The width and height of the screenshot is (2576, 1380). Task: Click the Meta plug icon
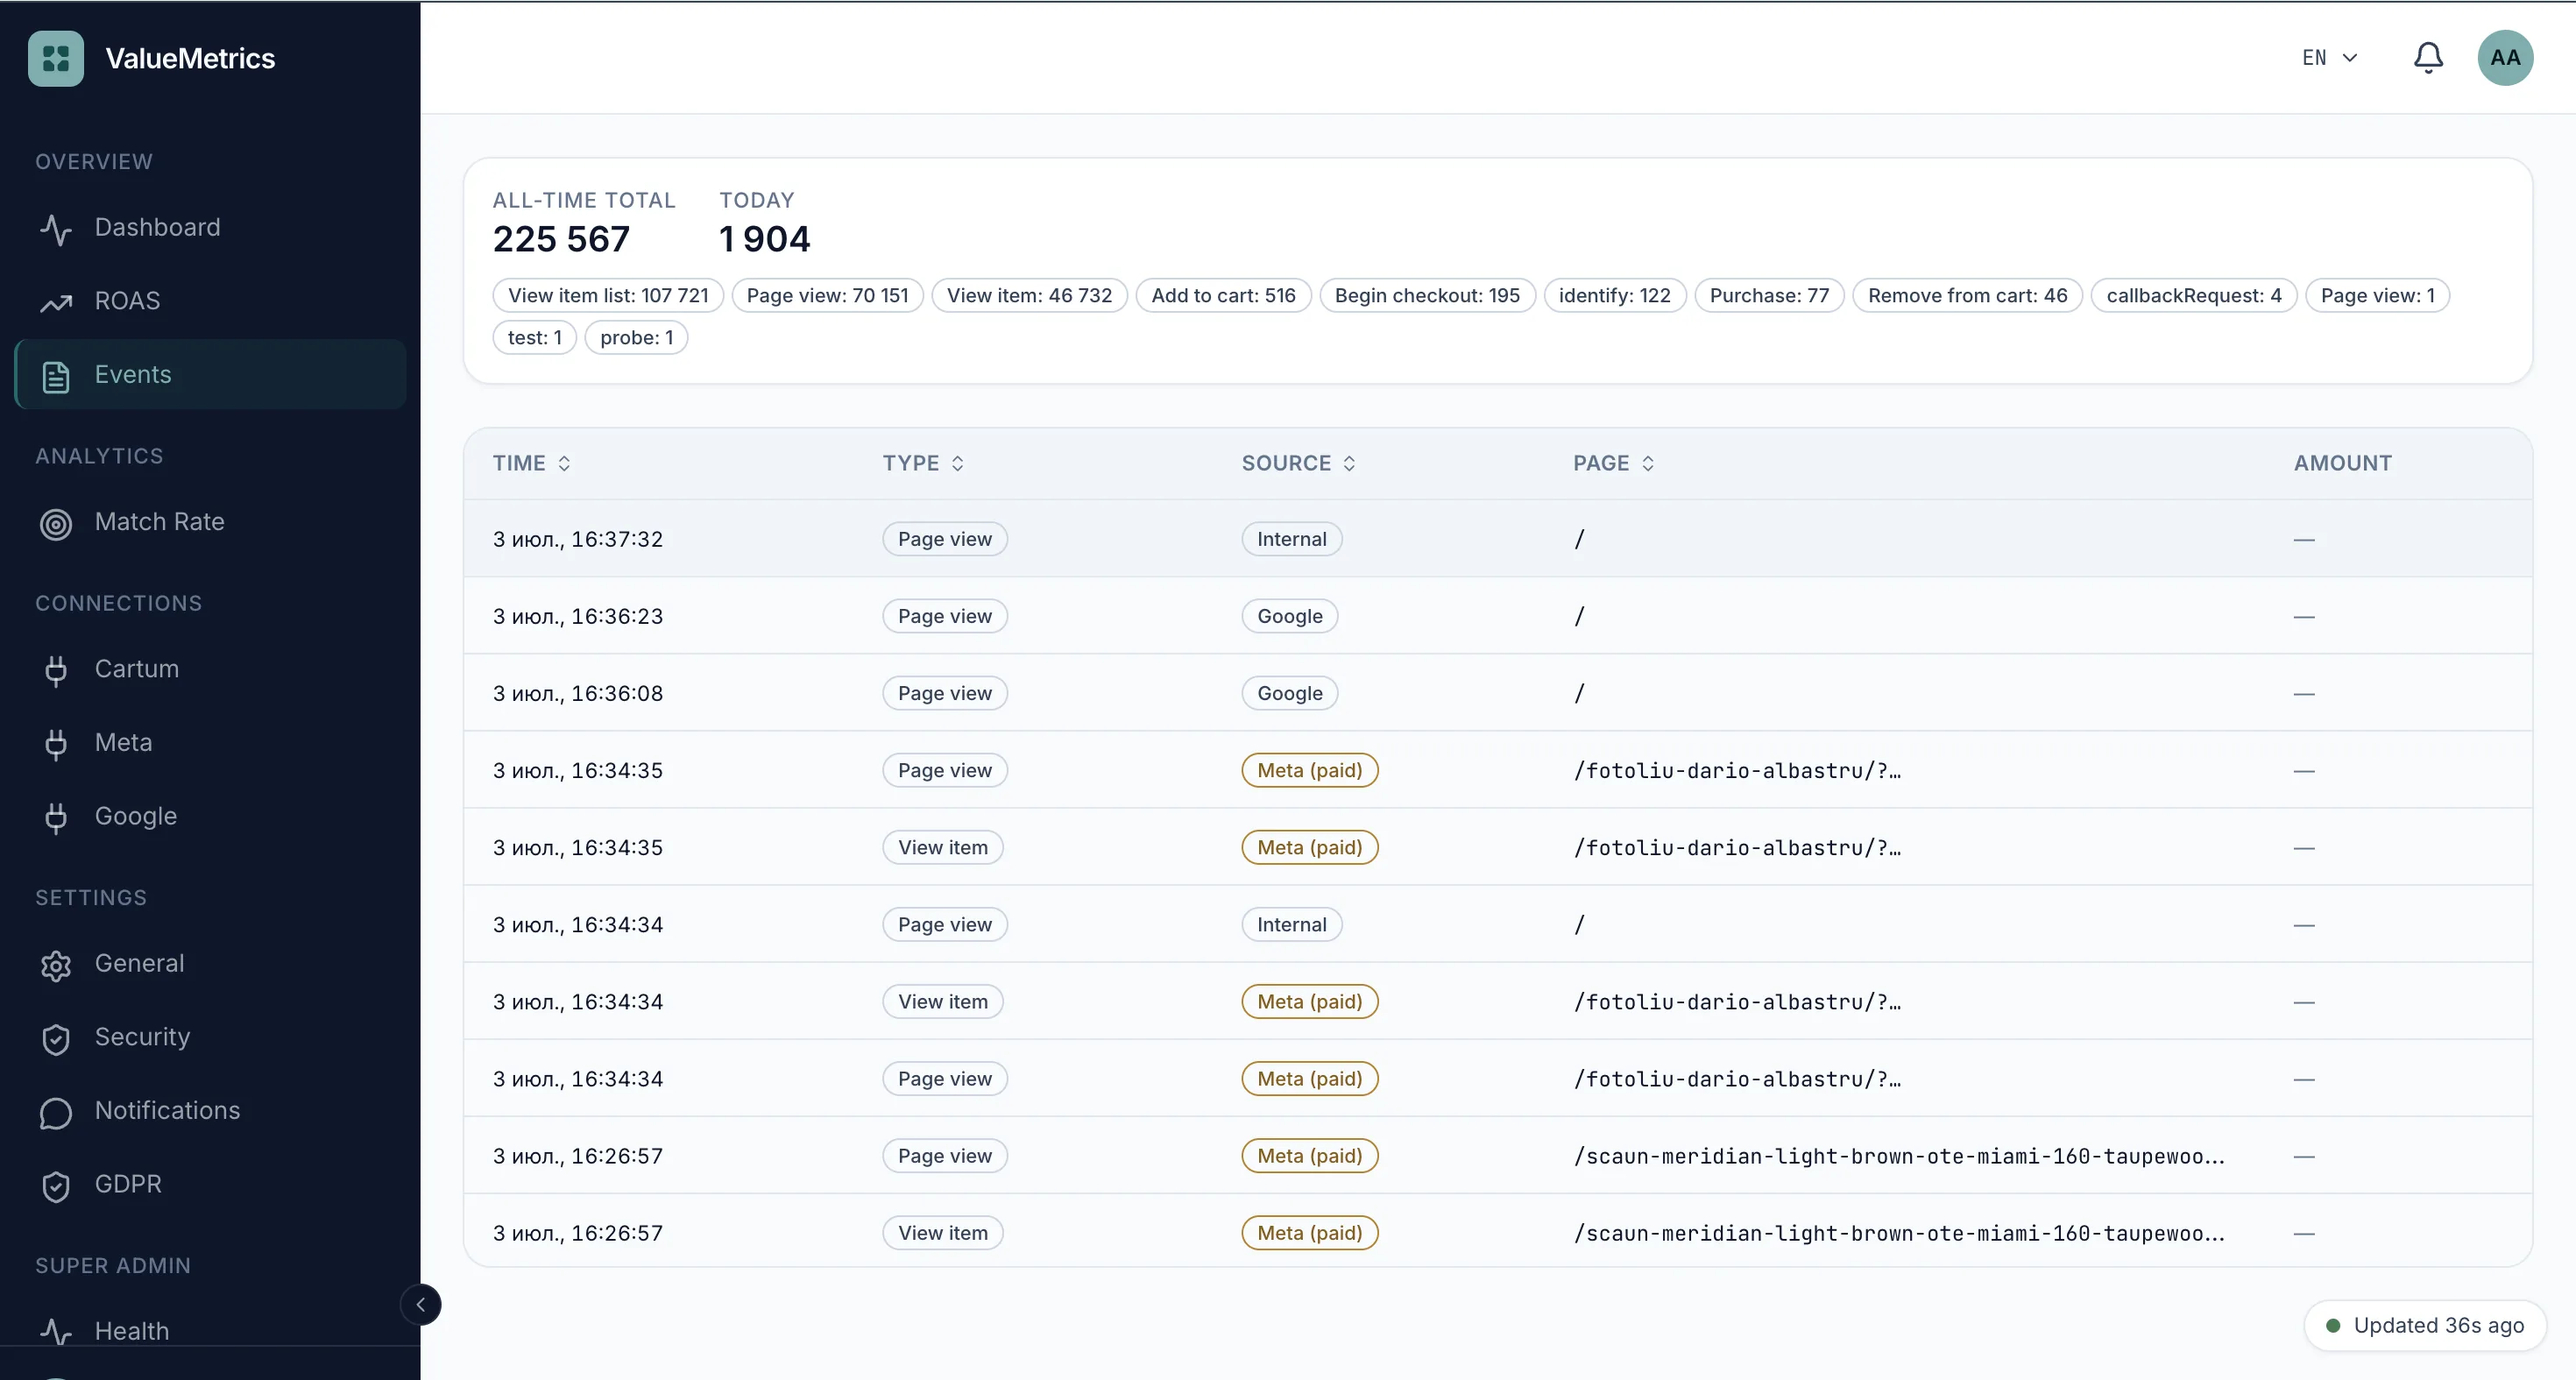tap(56, 744)
